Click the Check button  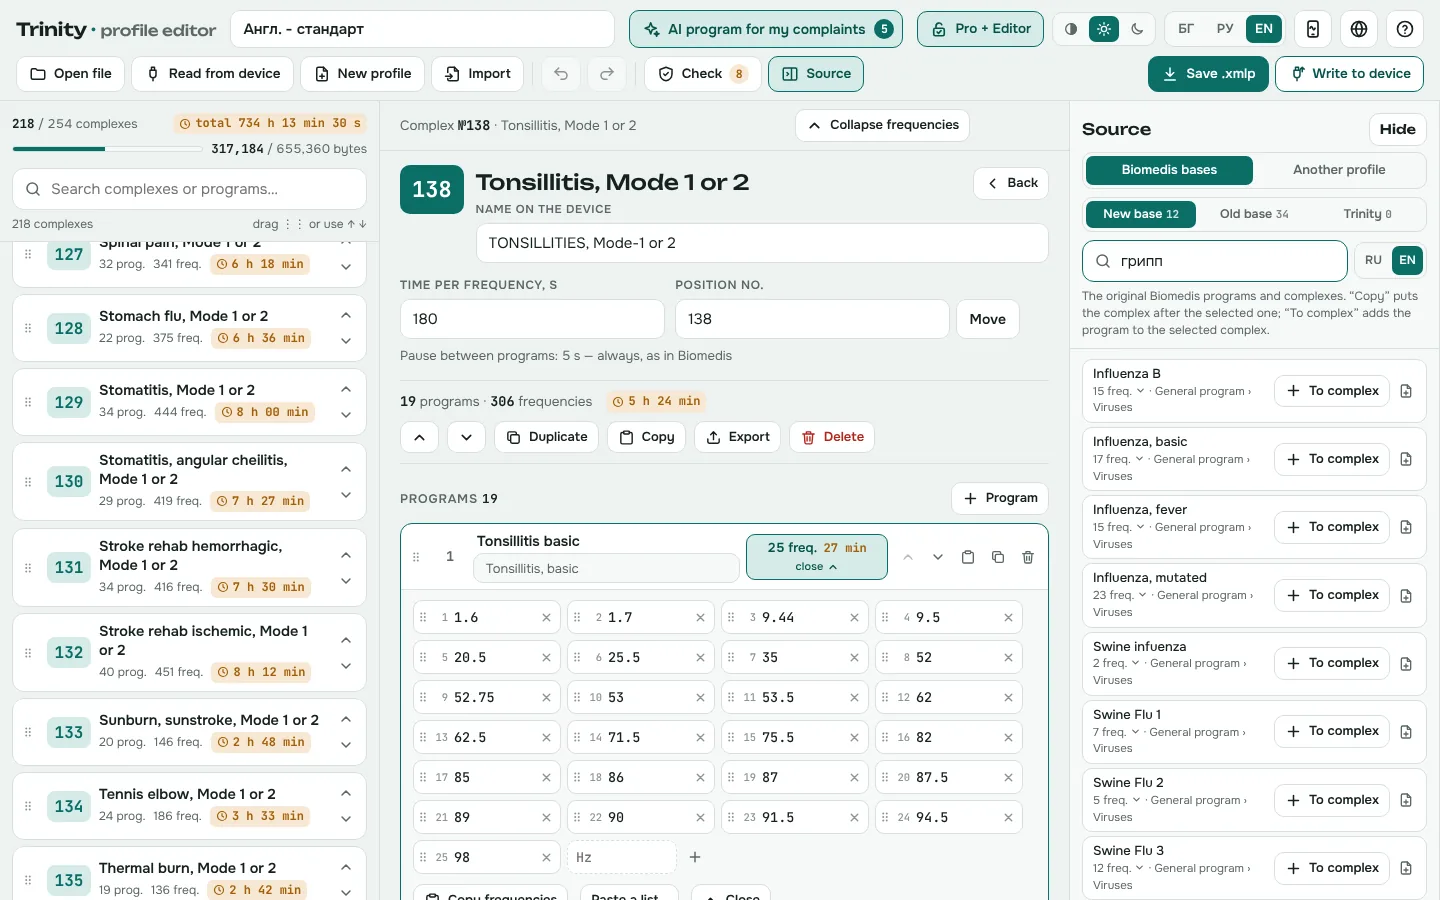(x=702, y=74)
